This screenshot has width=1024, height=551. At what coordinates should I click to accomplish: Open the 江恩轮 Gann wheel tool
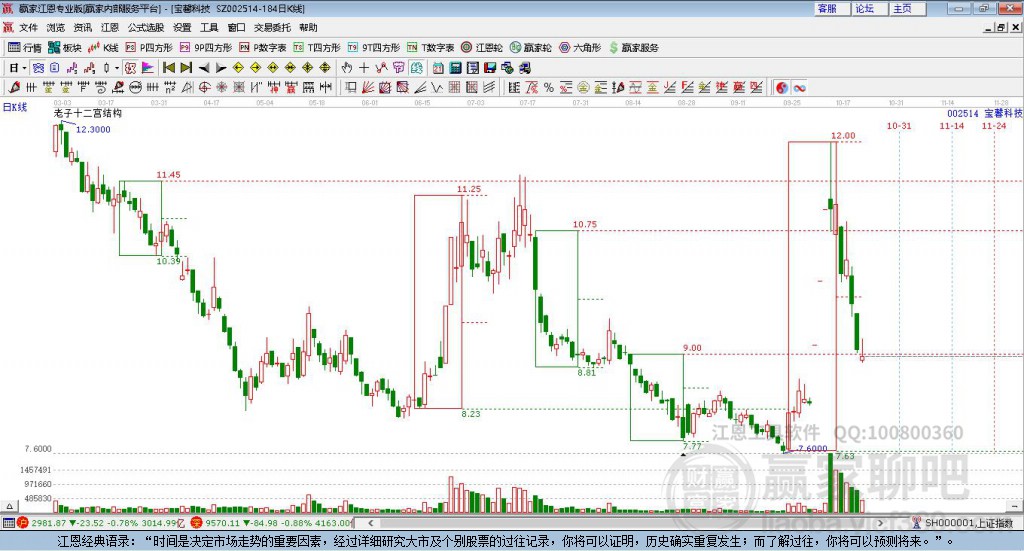tap(482, 47)
